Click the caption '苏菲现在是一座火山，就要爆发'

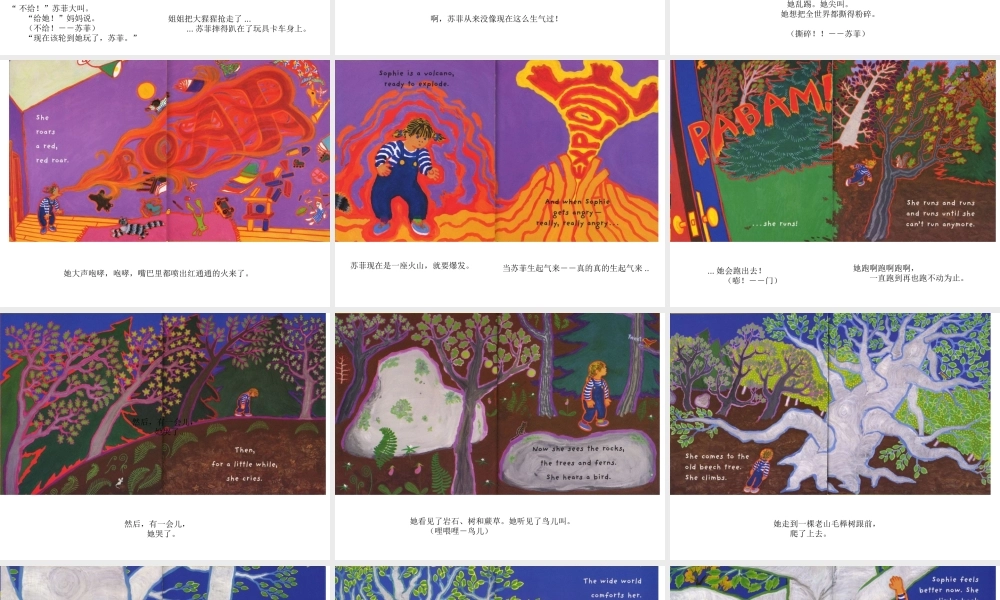point(410,266)
